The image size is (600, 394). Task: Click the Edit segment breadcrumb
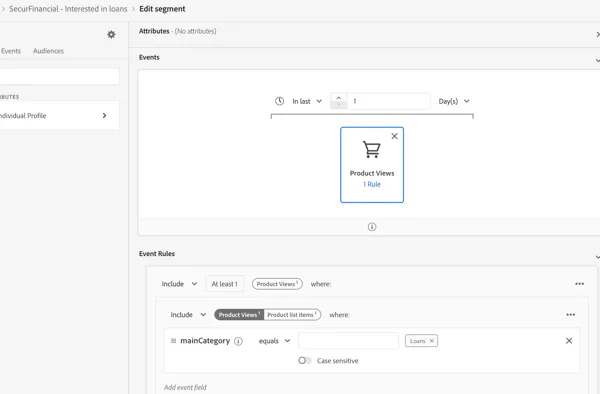pos(162,9)
